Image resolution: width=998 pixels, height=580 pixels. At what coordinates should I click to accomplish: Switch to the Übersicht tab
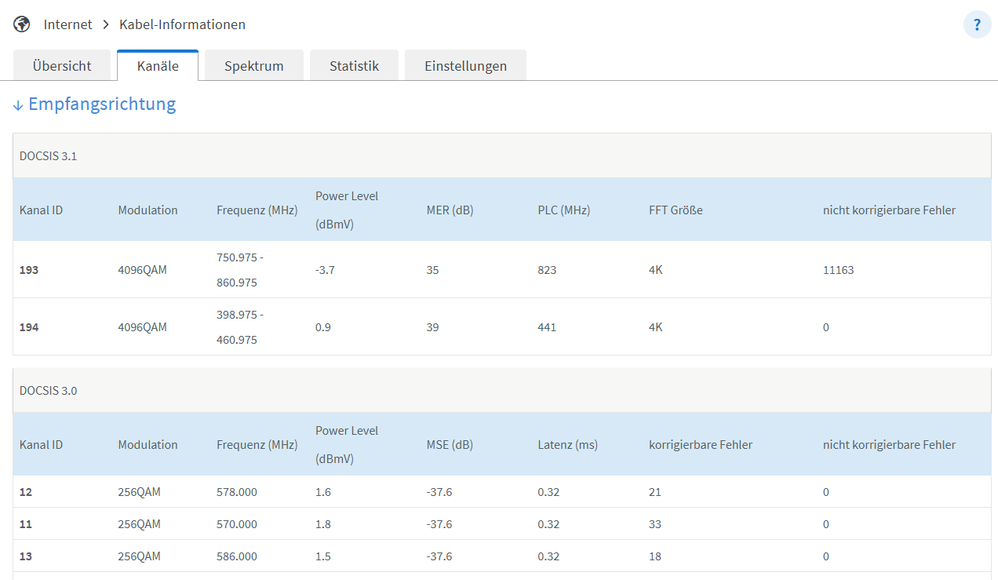[x=62, y=66]
